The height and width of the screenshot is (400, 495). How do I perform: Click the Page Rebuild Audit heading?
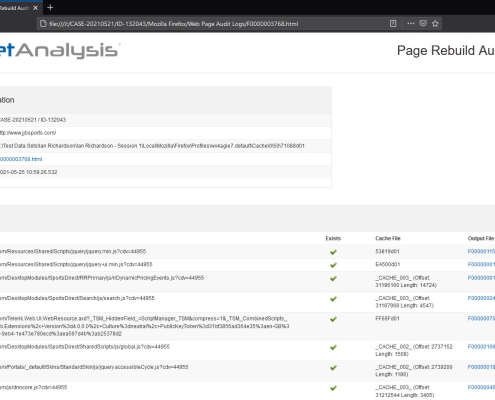pyautogui.click(x=446, y=51)
